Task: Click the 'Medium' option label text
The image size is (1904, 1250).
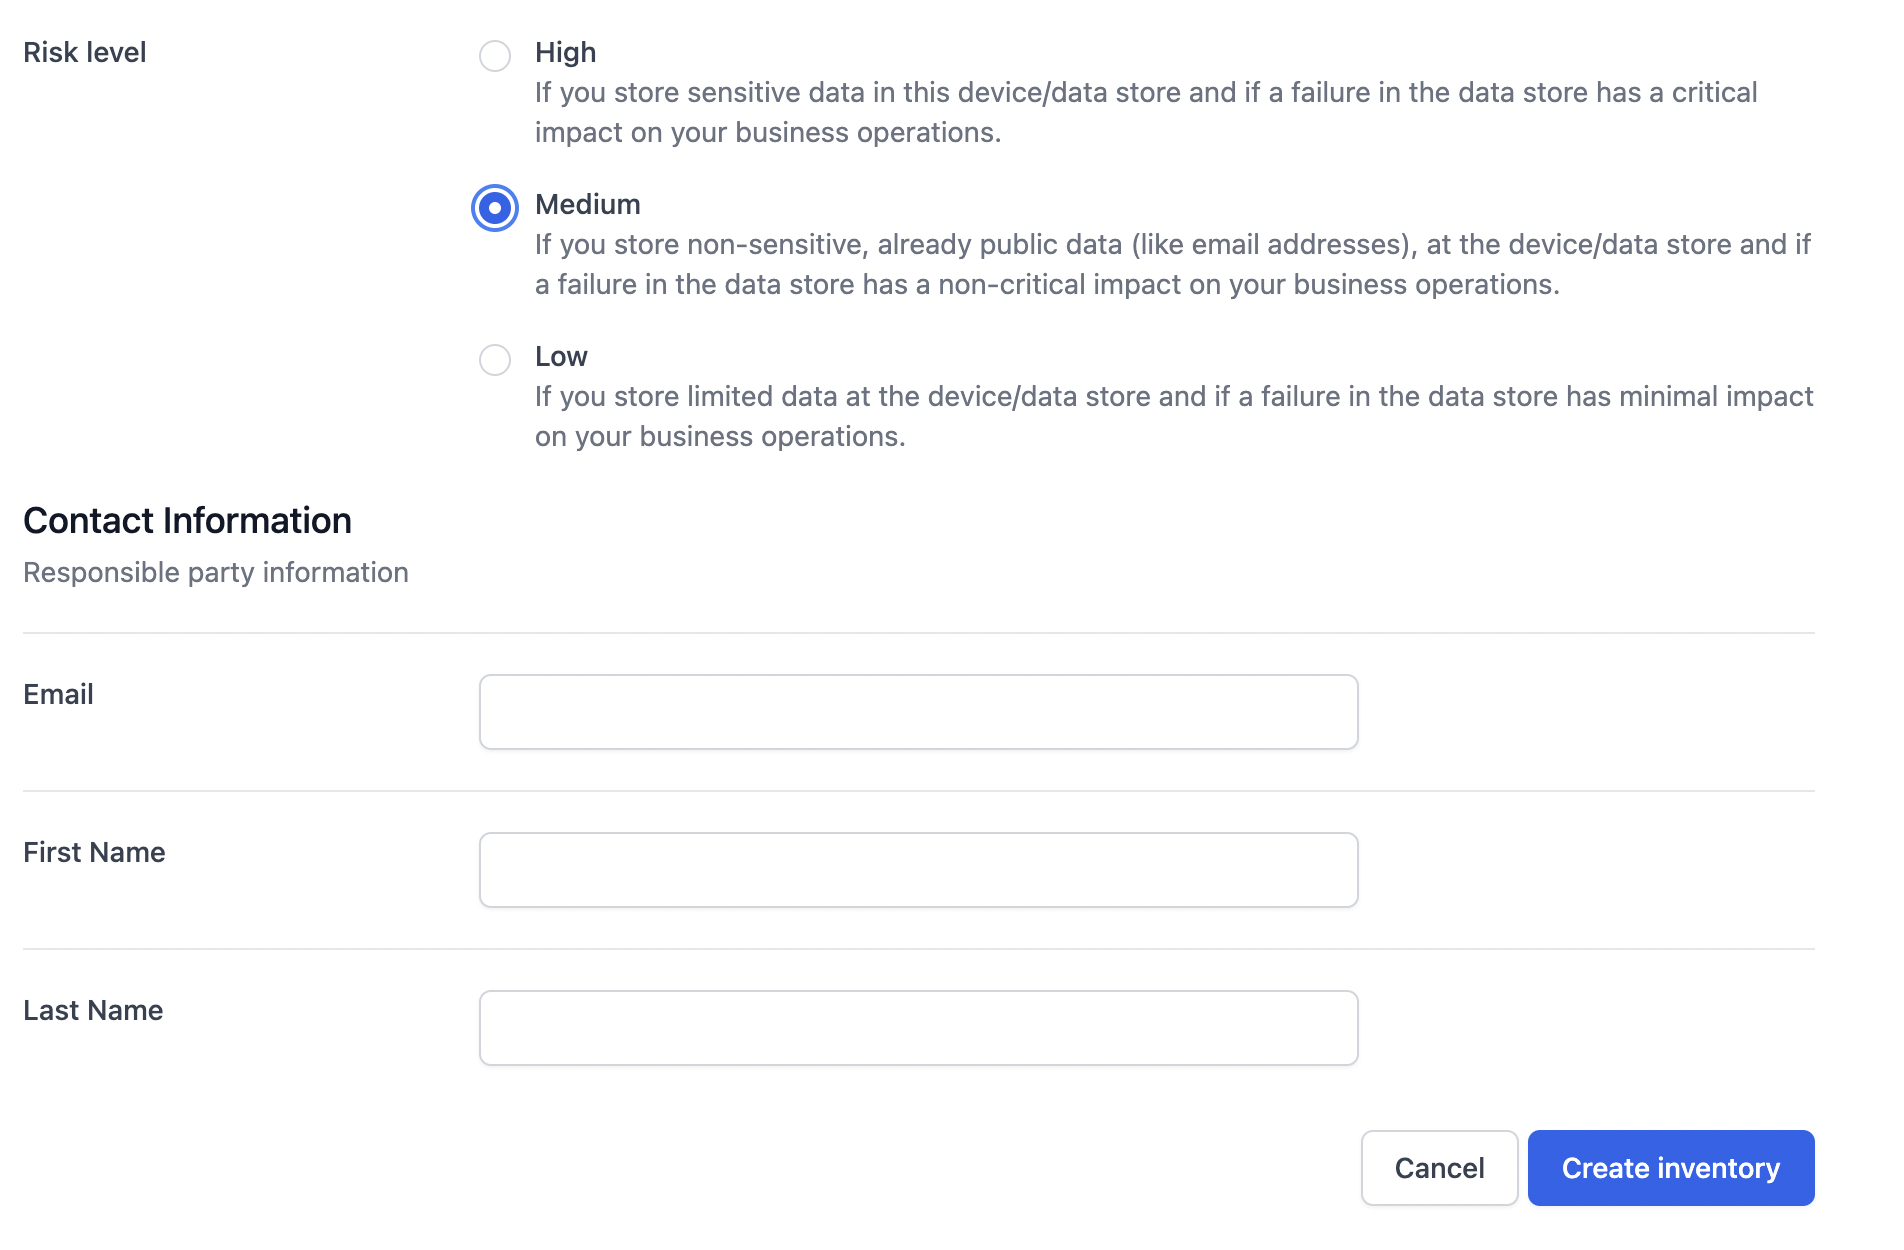Action: tap(587, 204)
